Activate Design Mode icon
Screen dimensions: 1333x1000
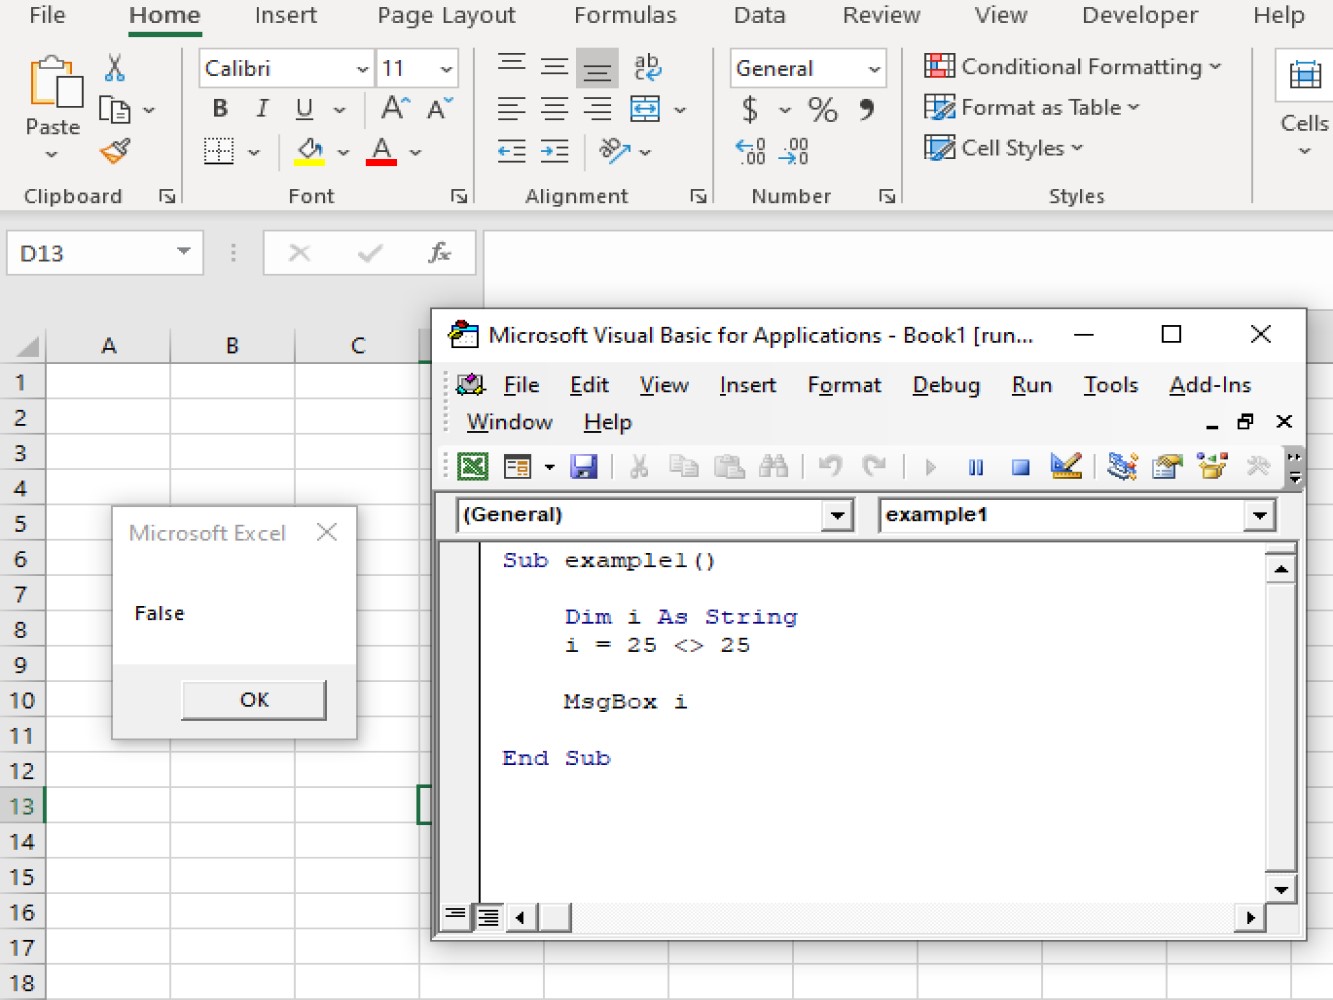1066,466
